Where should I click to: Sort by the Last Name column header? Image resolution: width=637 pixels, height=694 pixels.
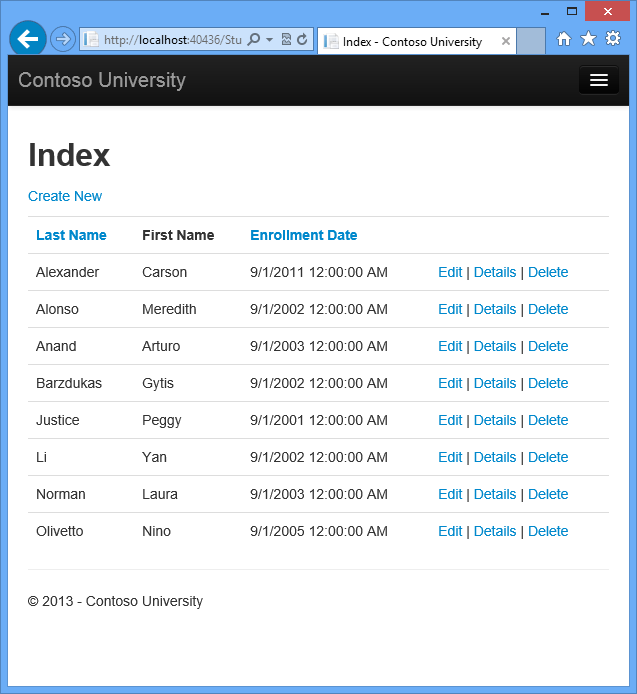71,235
